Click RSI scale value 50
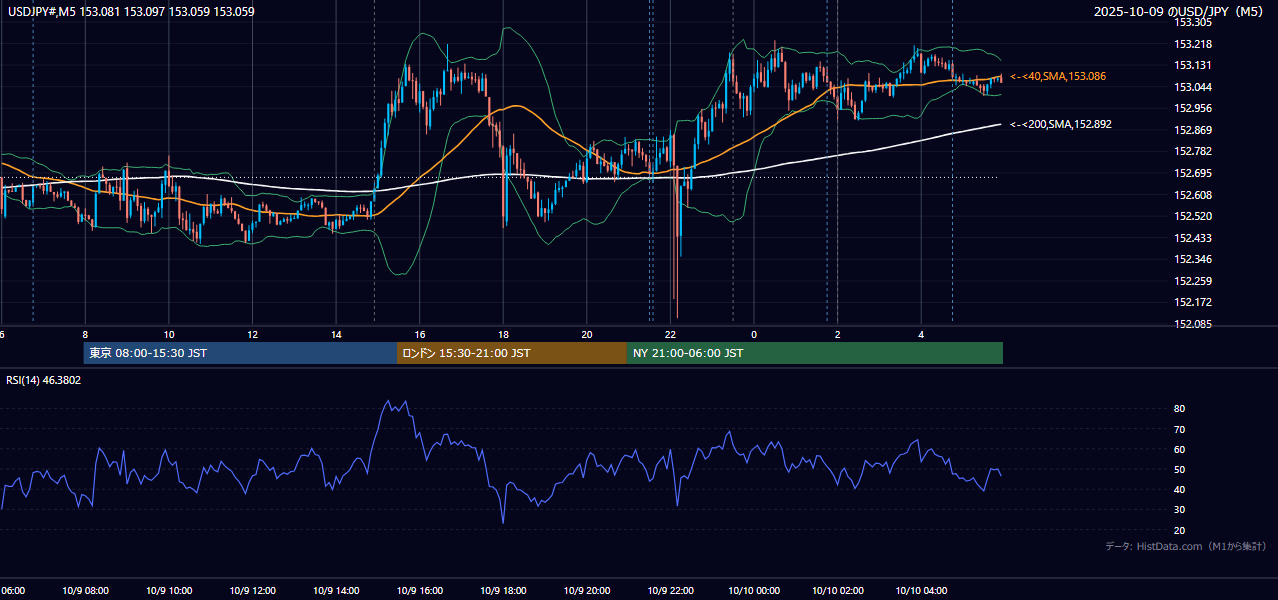This screenshot has height=600, width=1278. pos(1179,469)
